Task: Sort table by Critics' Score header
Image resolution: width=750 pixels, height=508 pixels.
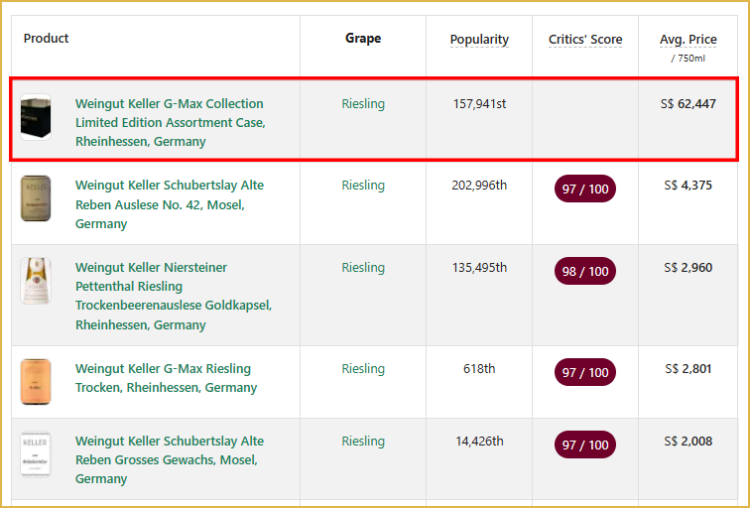Action: [585, 40]
